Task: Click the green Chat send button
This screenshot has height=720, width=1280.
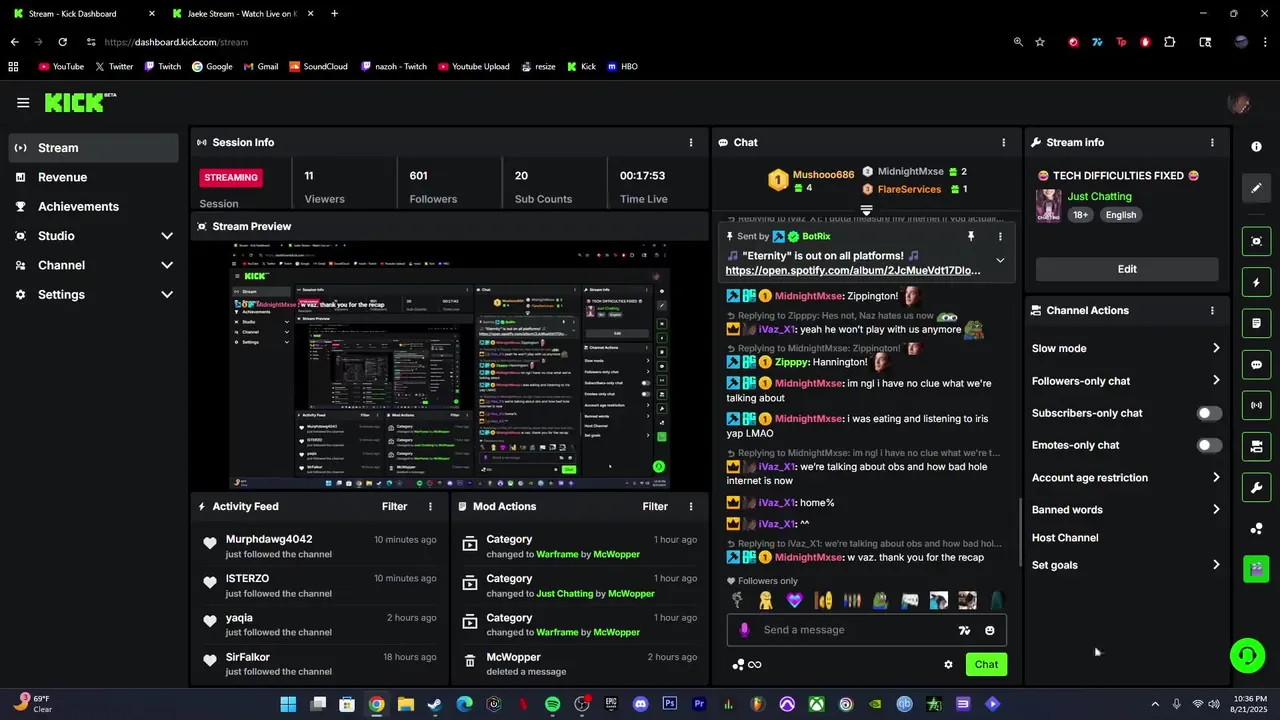Action: coord(986,664)
